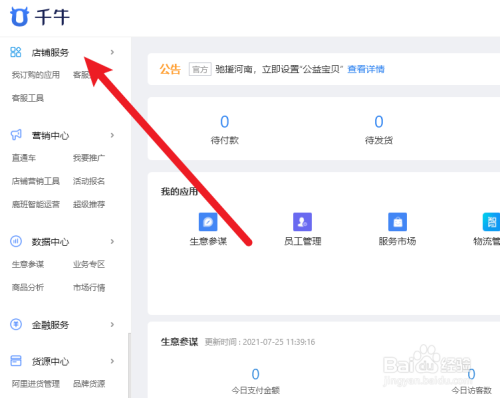Open 我订购的应用 link
The width and height of the screenshot is (500, 398).
pyautogui.click(x=36, y=75)
